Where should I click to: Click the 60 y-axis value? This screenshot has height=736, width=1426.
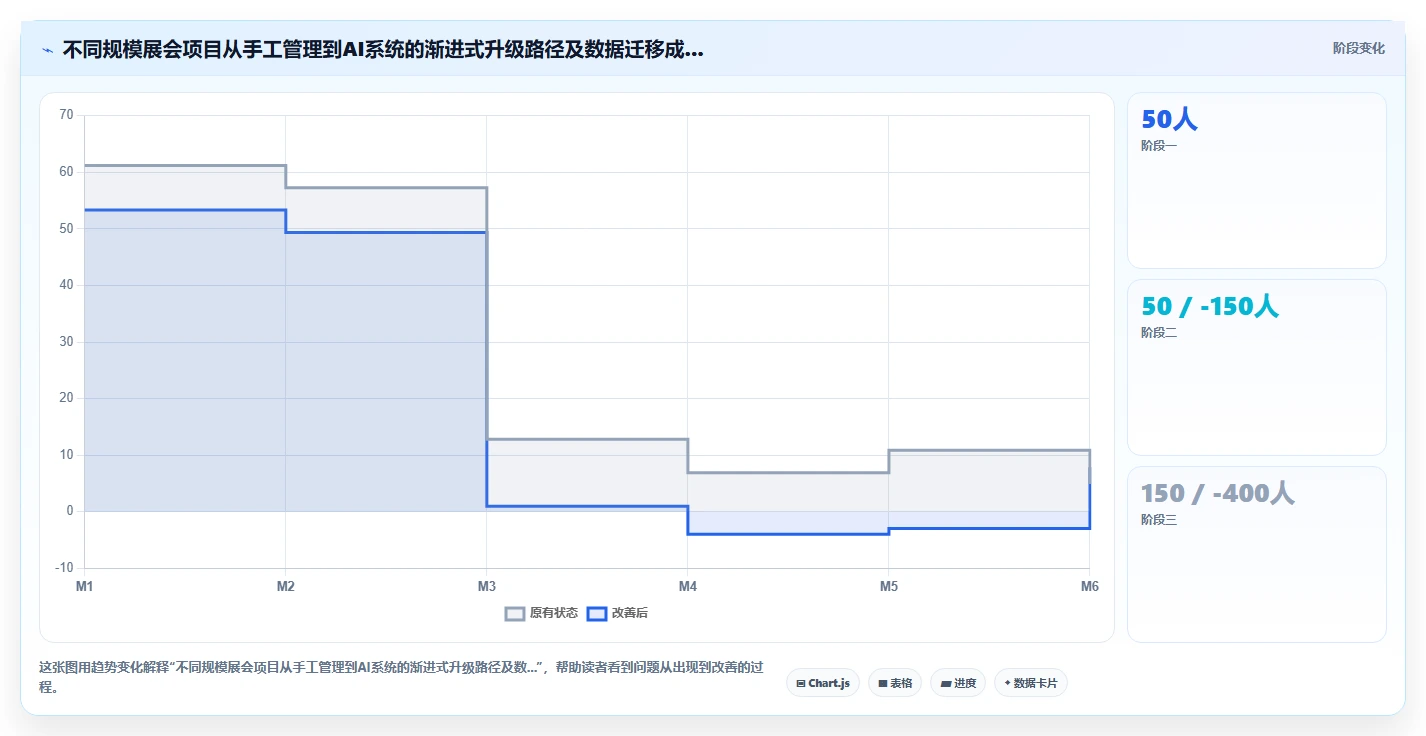click(x=66, y=172)
